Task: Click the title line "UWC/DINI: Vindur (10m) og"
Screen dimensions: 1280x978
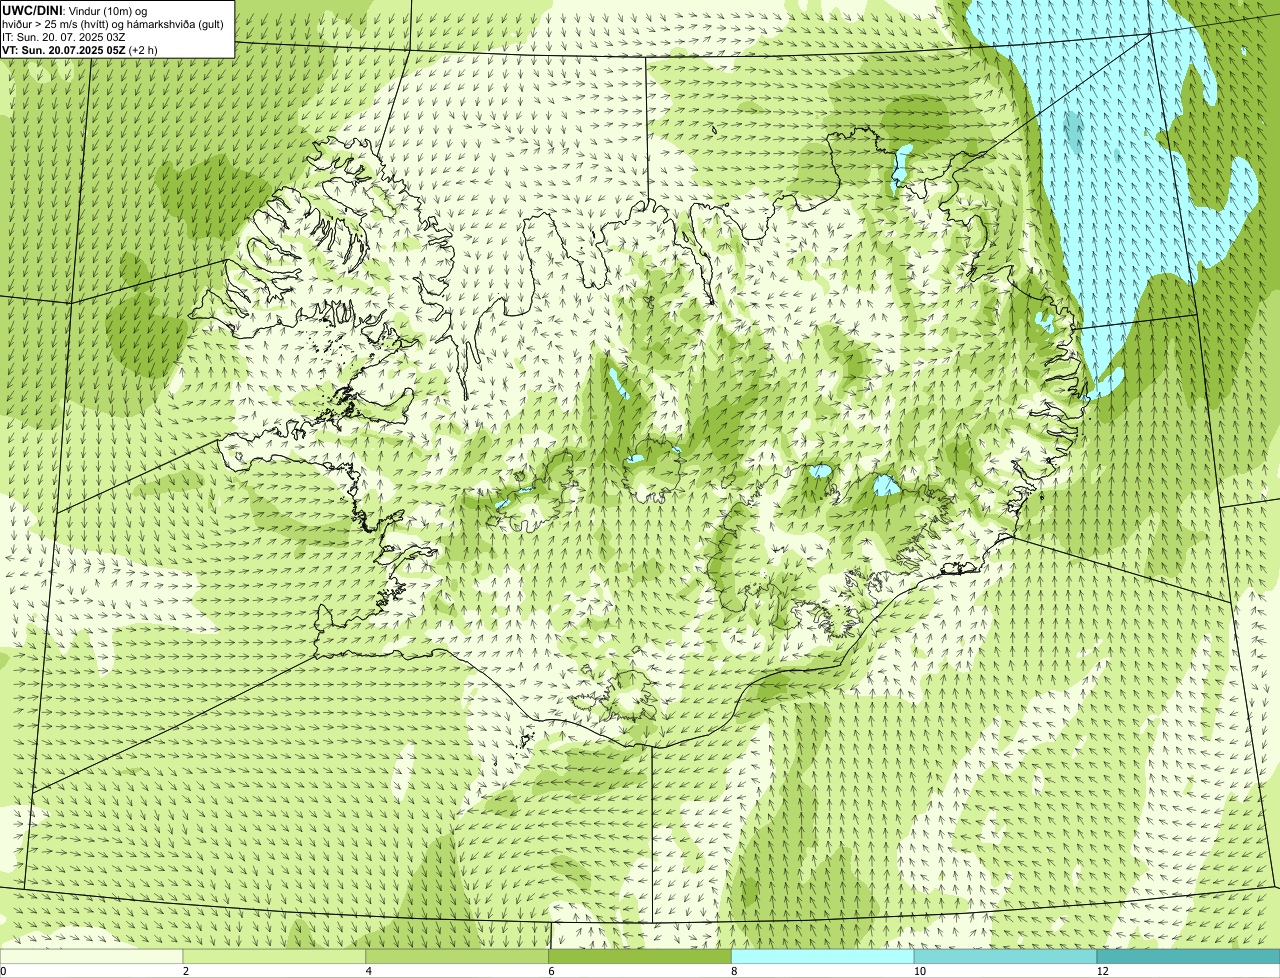Action: (x=75, y=10)
